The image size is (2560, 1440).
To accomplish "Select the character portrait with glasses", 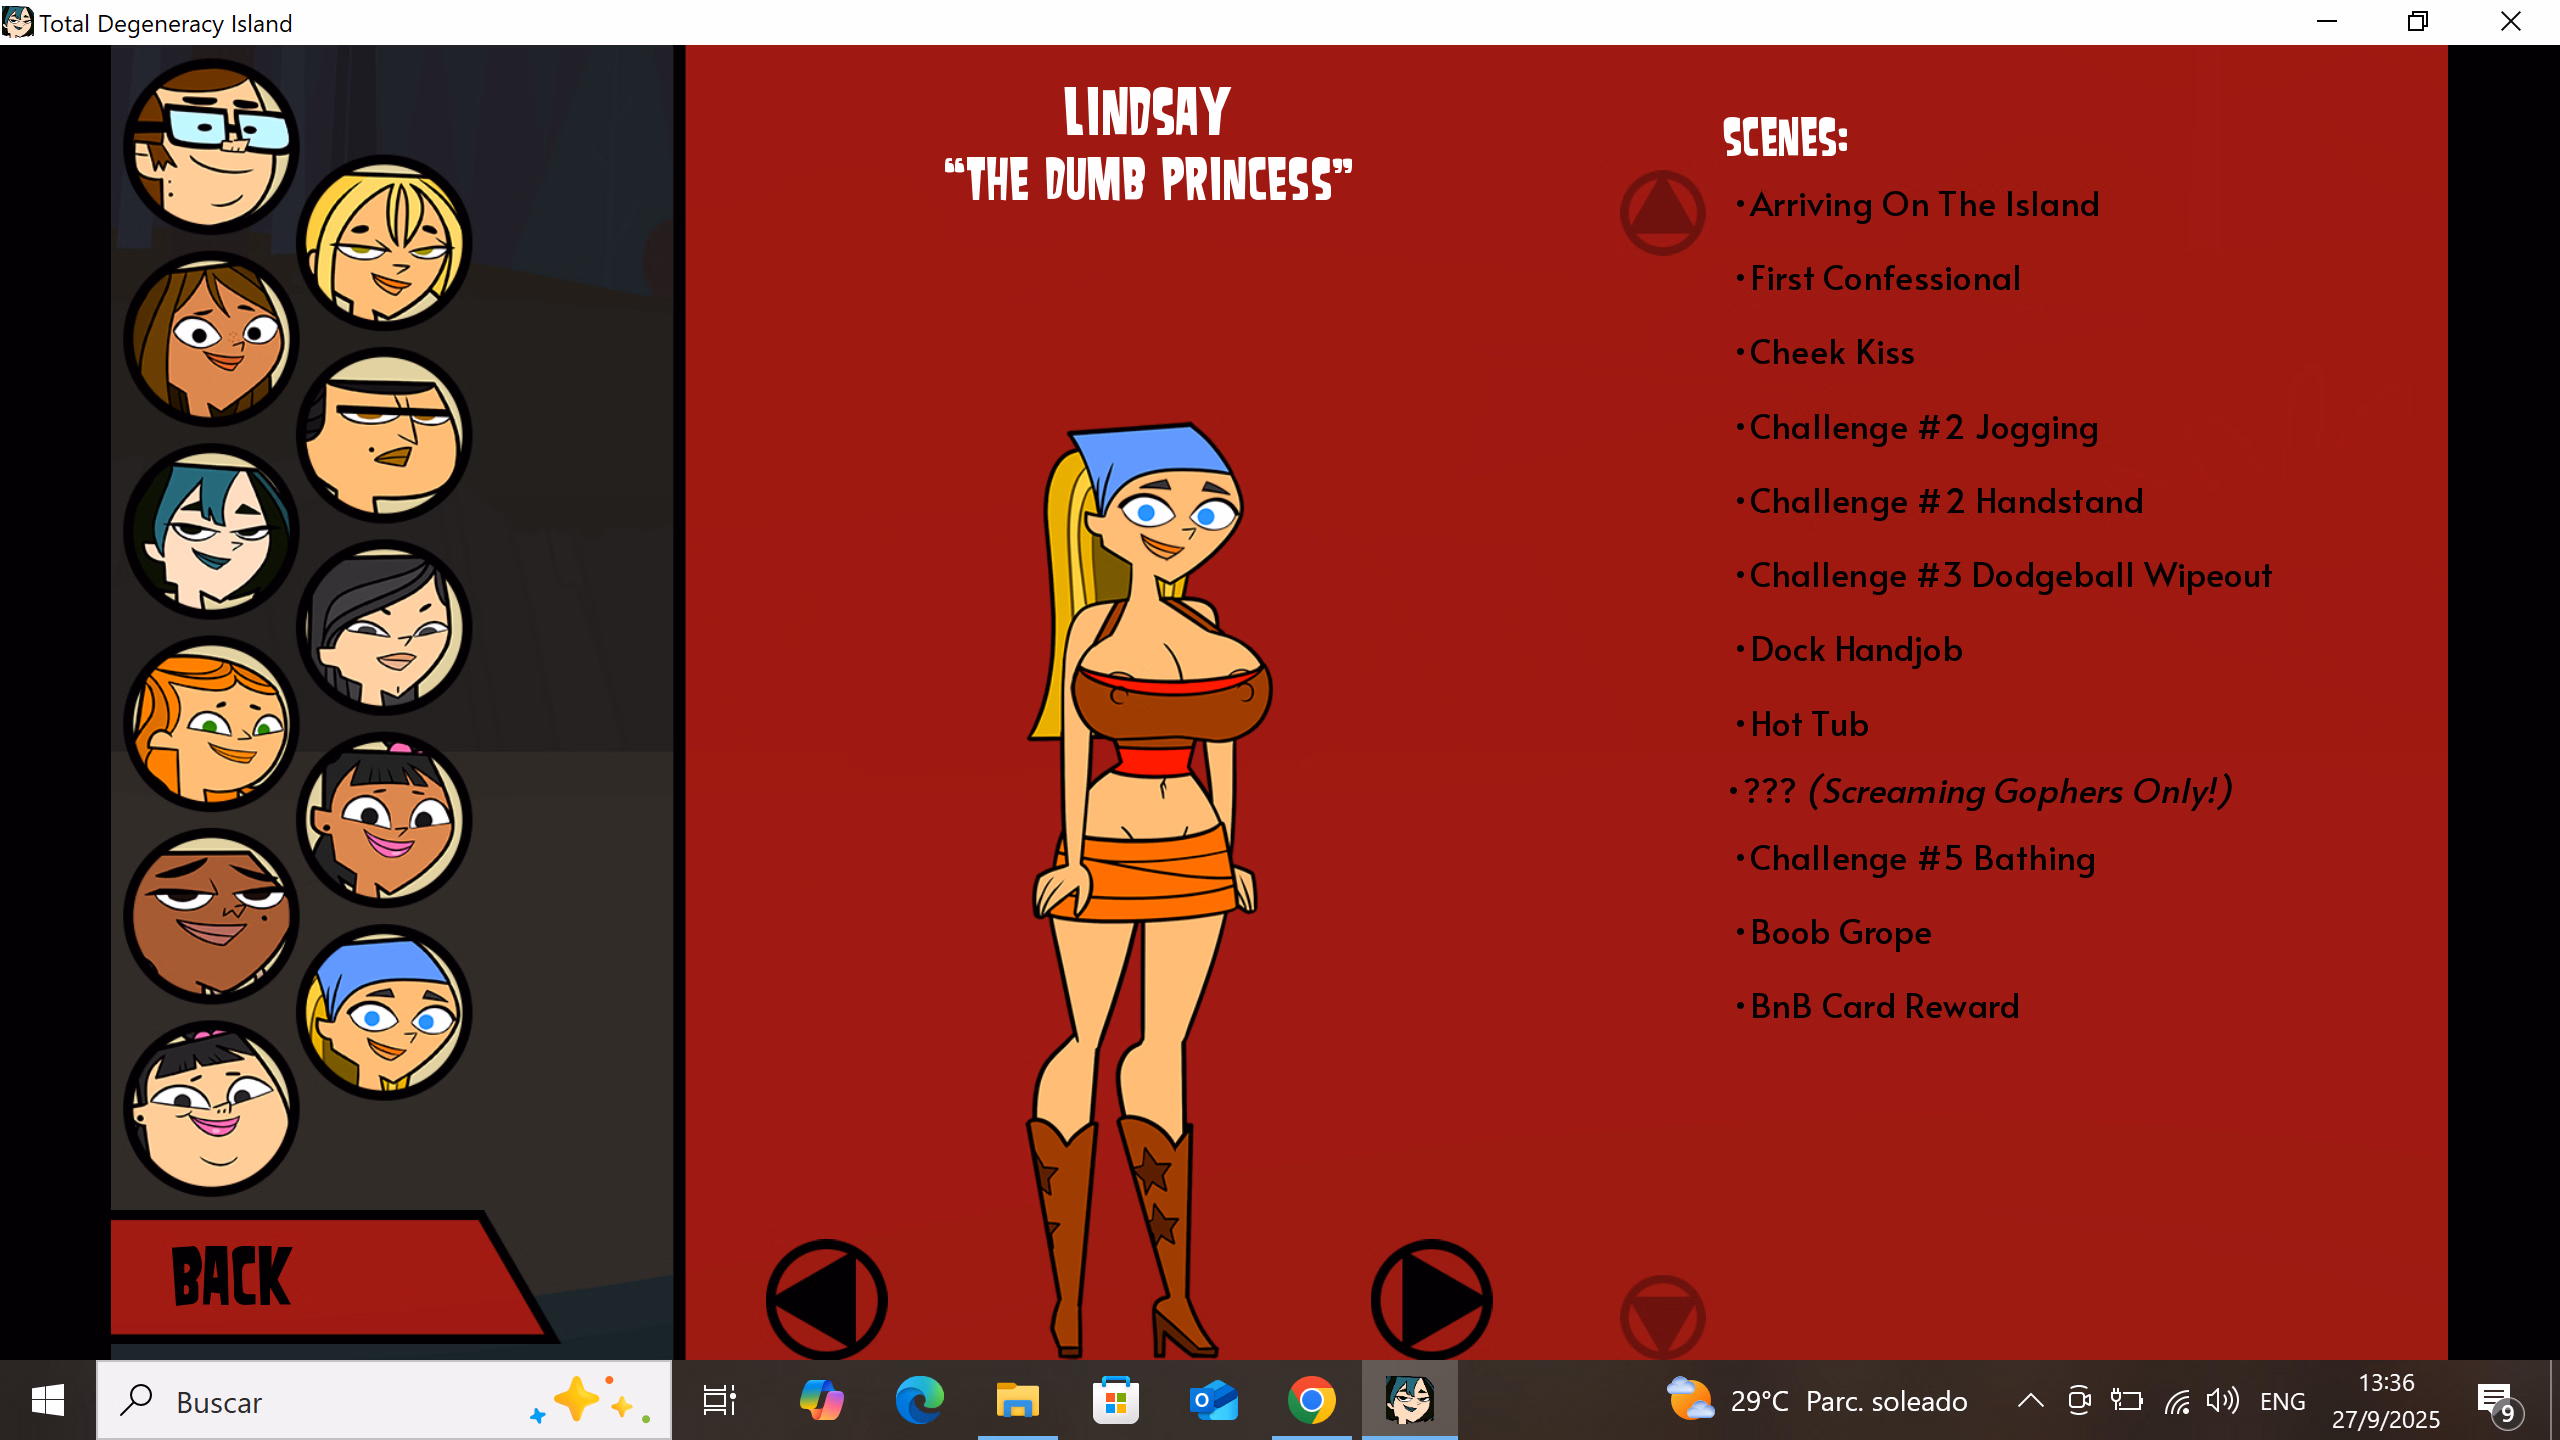I will pyautogui.click(x=211, y=145).
